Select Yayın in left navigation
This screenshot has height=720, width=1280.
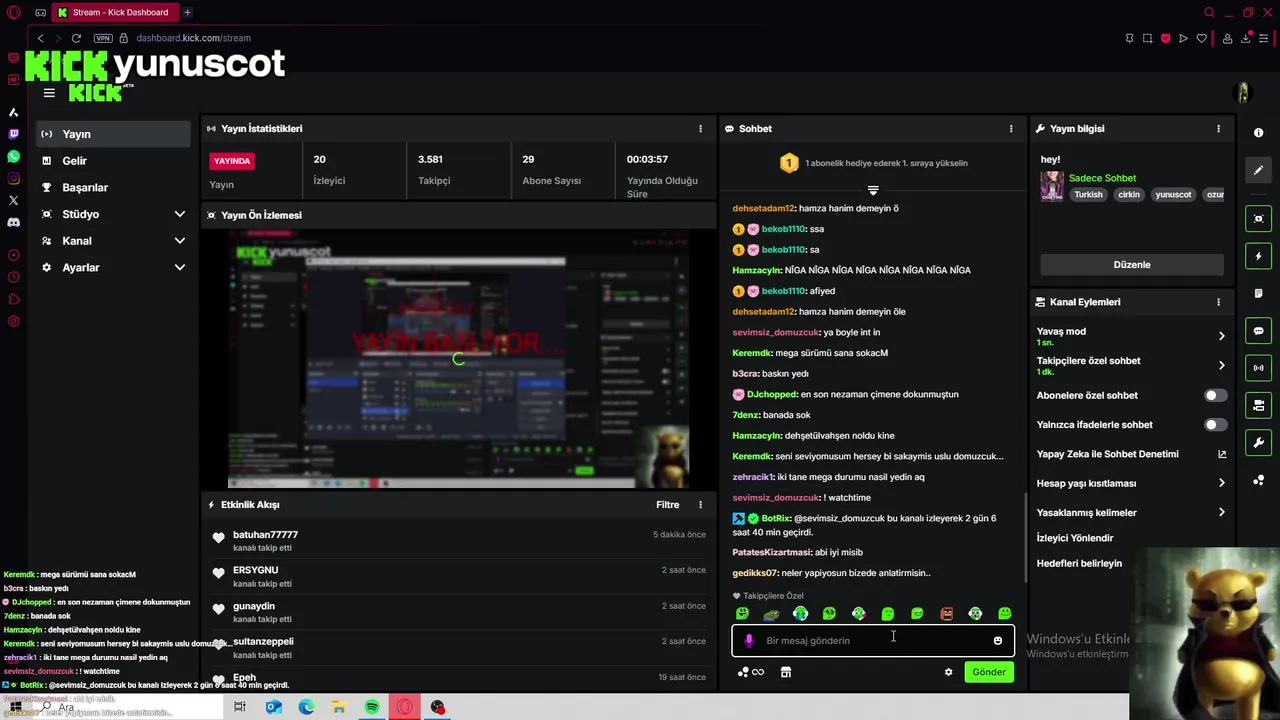pos(113,134)
